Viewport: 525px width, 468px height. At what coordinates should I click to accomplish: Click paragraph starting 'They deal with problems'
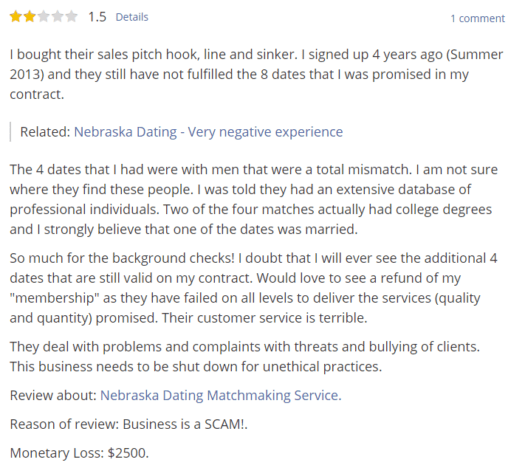[245, 357]
